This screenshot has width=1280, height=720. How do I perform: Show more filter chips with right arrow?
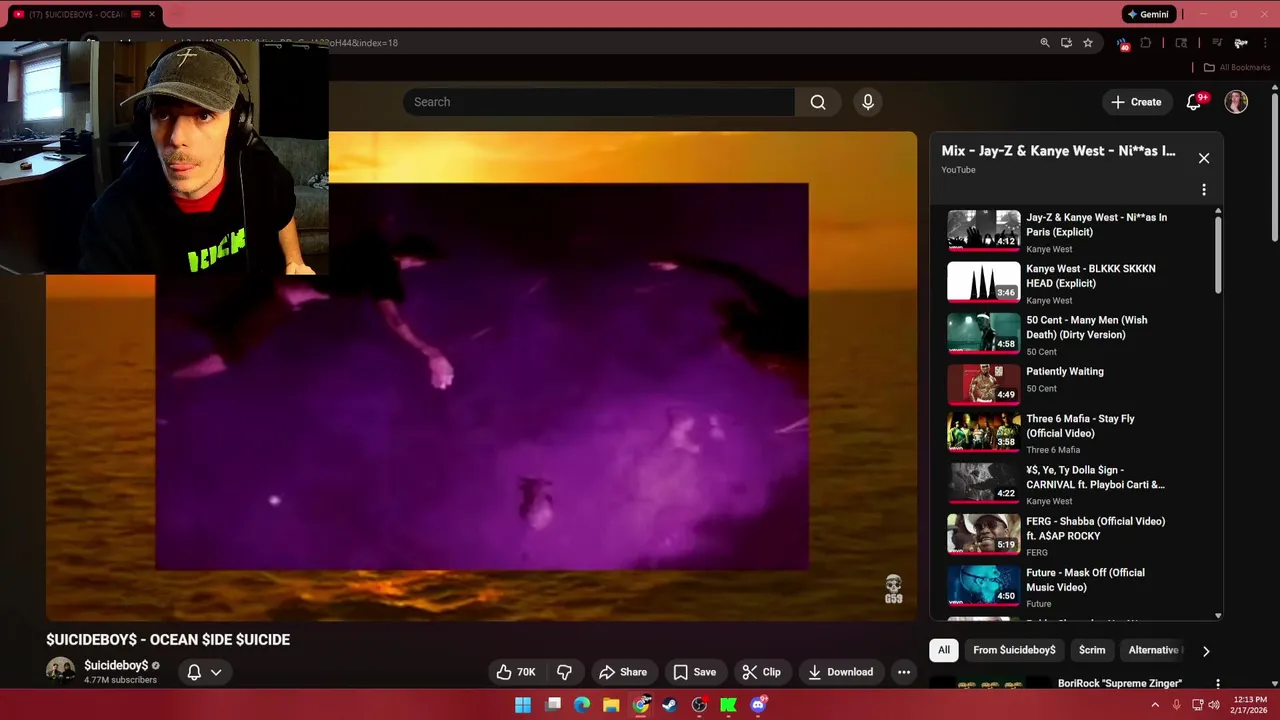tap(1206, 651)
